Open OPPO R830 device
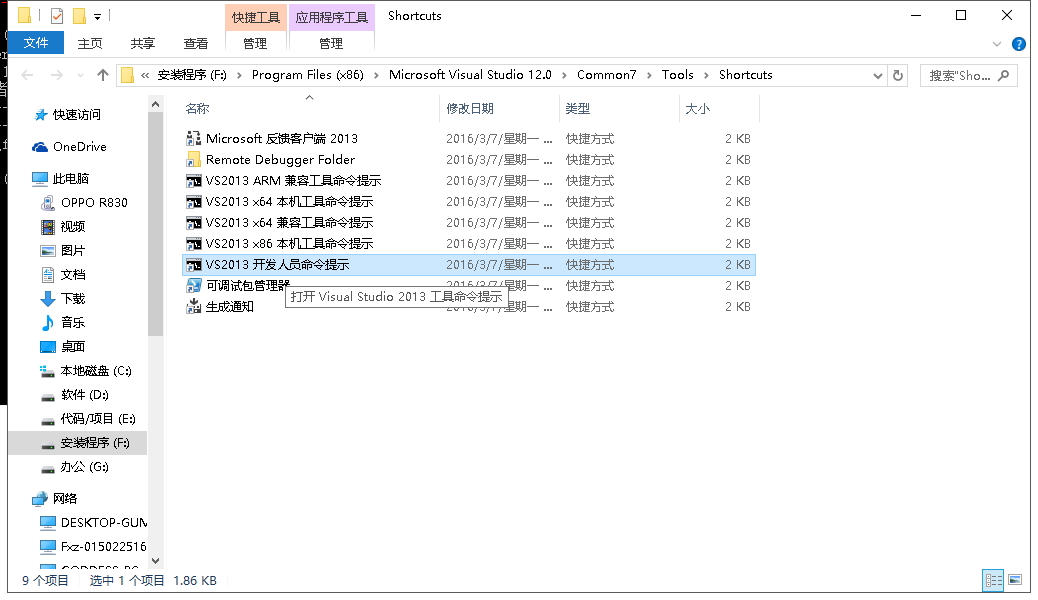 (x=94, y=203)
